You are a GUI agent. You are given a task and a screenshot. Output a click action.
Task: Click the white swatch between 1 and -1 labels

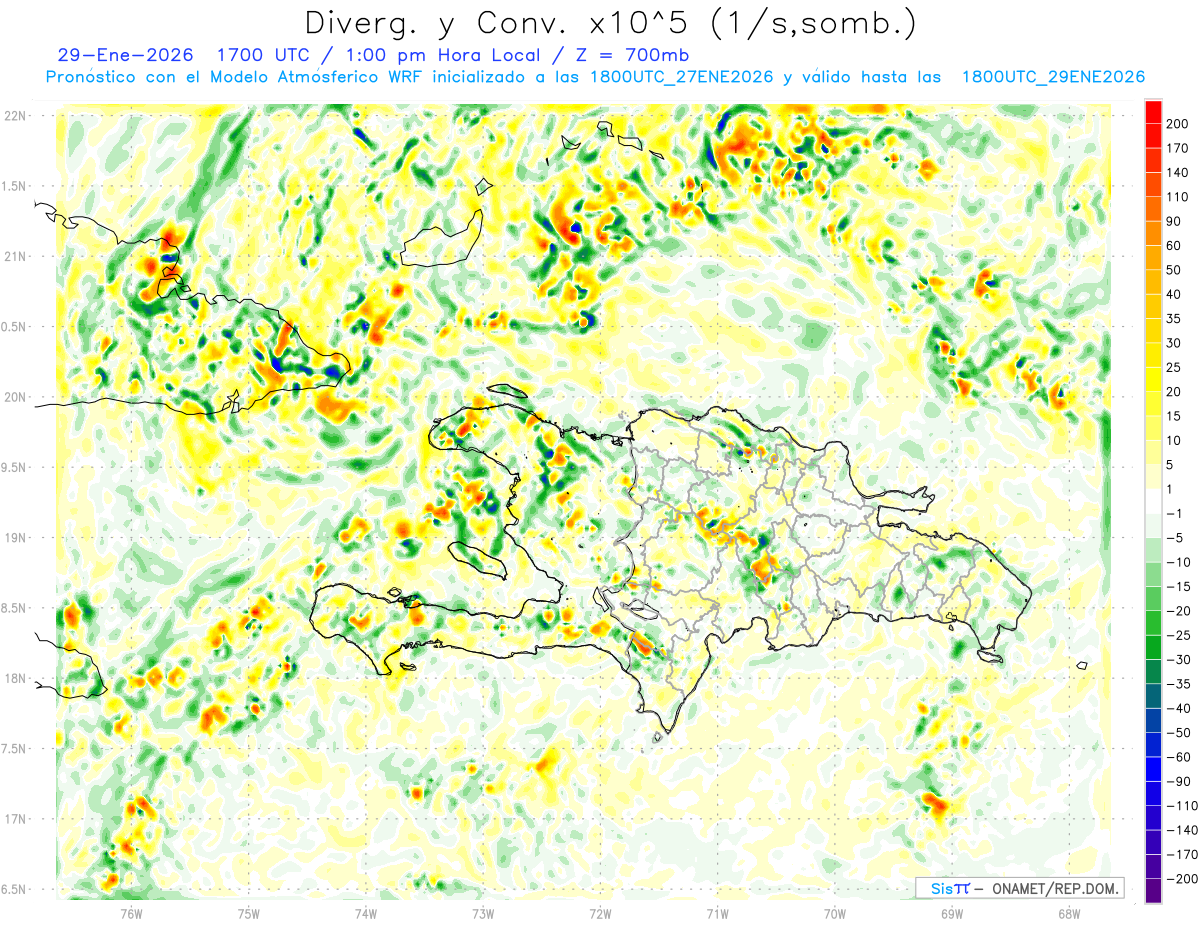[1153, 501]
